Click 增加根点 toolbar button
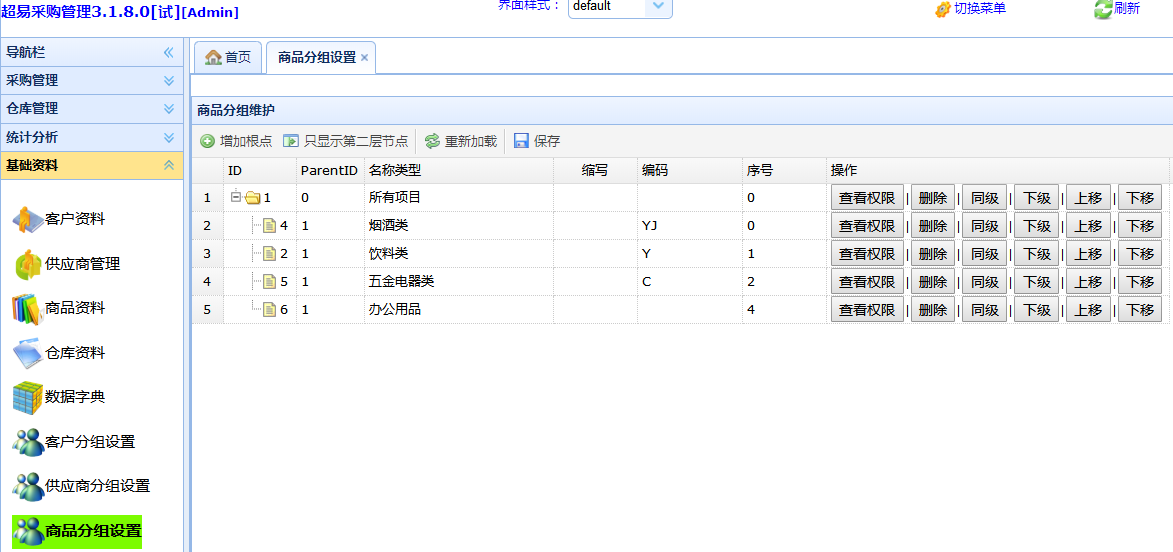Image resolution: width=1173 pixels, height=552 pixels. [236, 141]
